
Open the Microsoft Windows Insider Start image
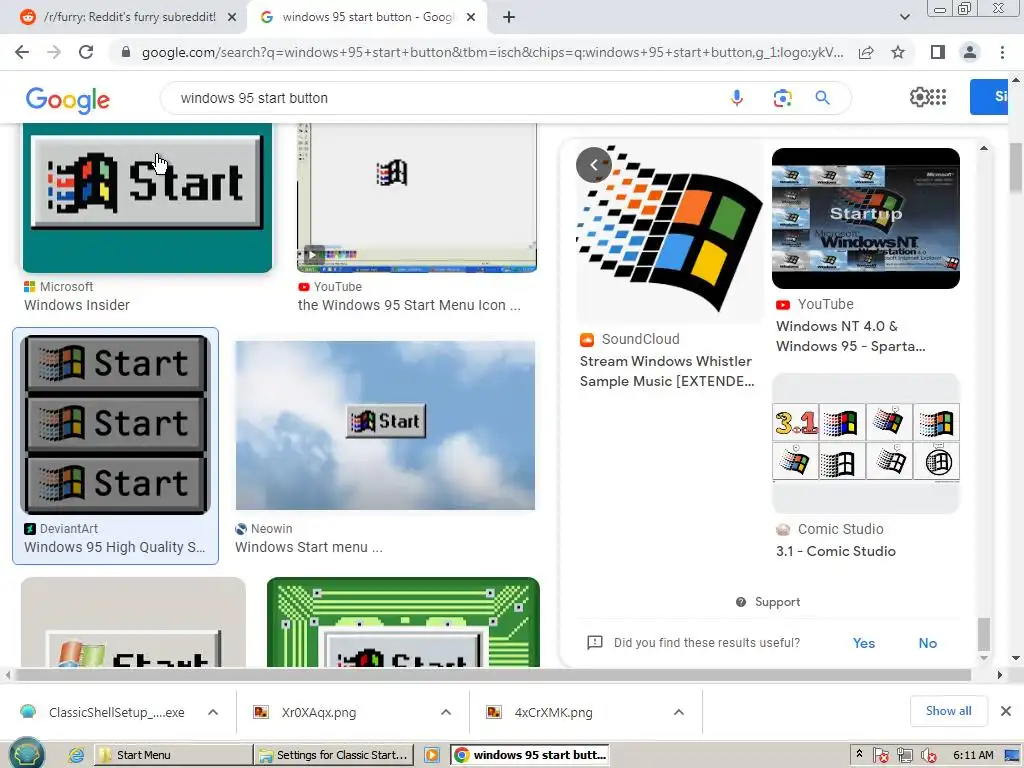(147, 198)
